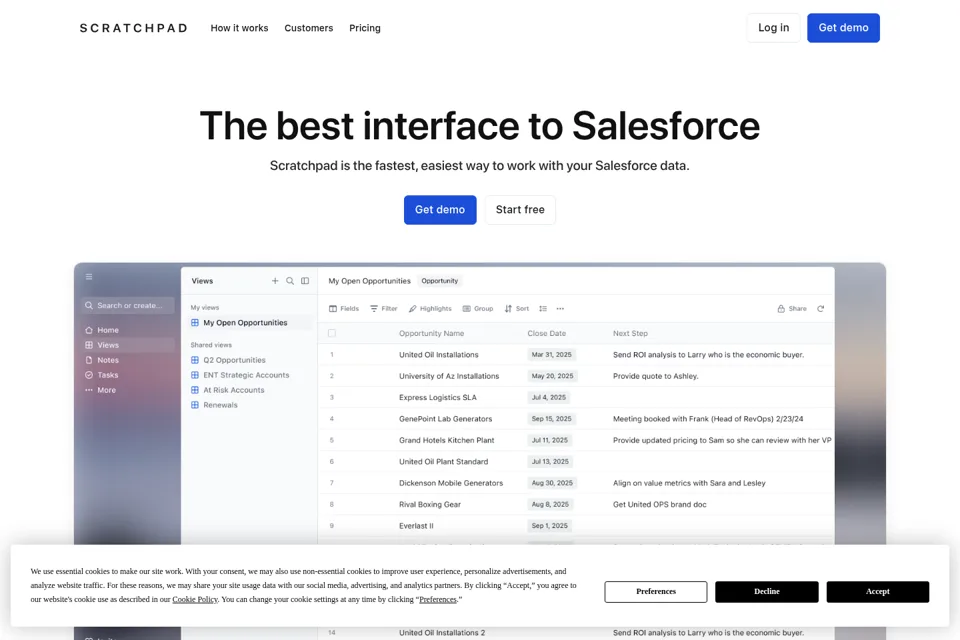Click United Oil Plant Standard cell
Screen dimensions: 960x640
443,462
